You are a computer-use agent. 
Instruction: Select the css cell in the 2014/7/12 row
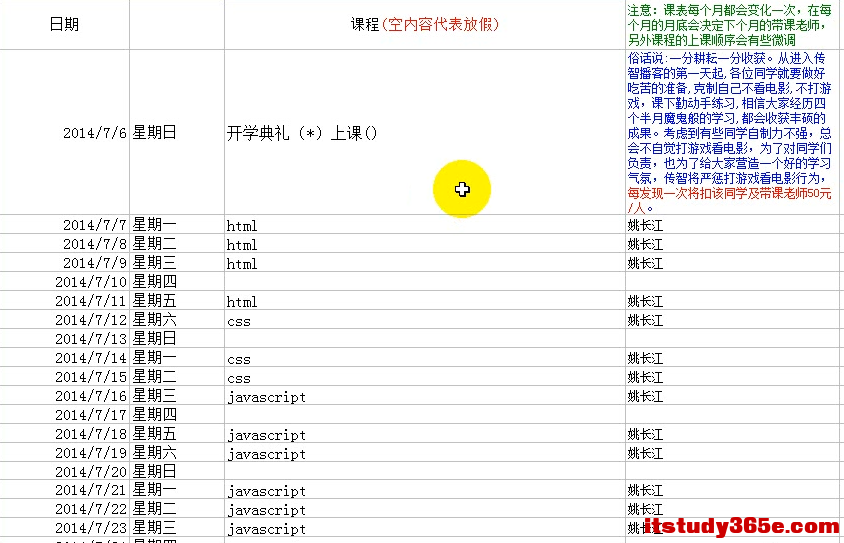424,321
